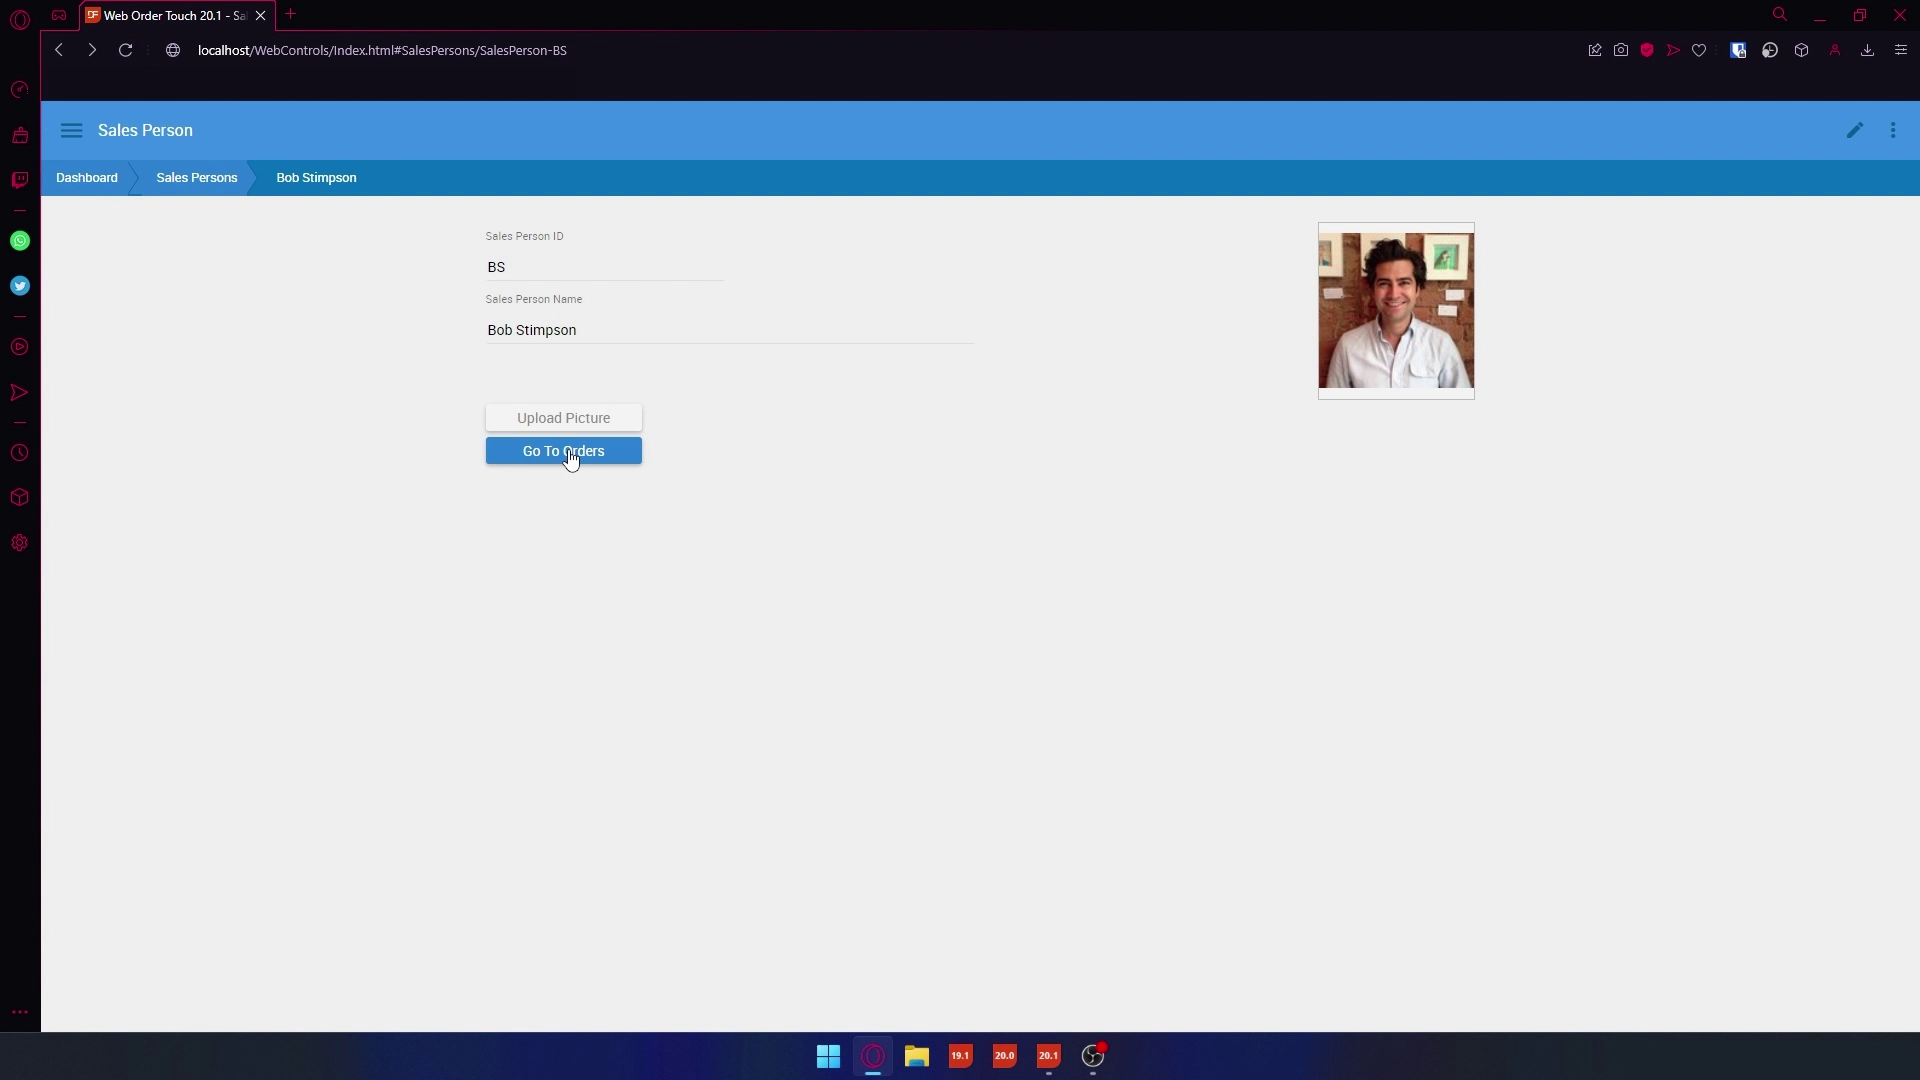Screen dimensions: 1920x1080
Task: Open a new browser tab
Action: [291, 14]
